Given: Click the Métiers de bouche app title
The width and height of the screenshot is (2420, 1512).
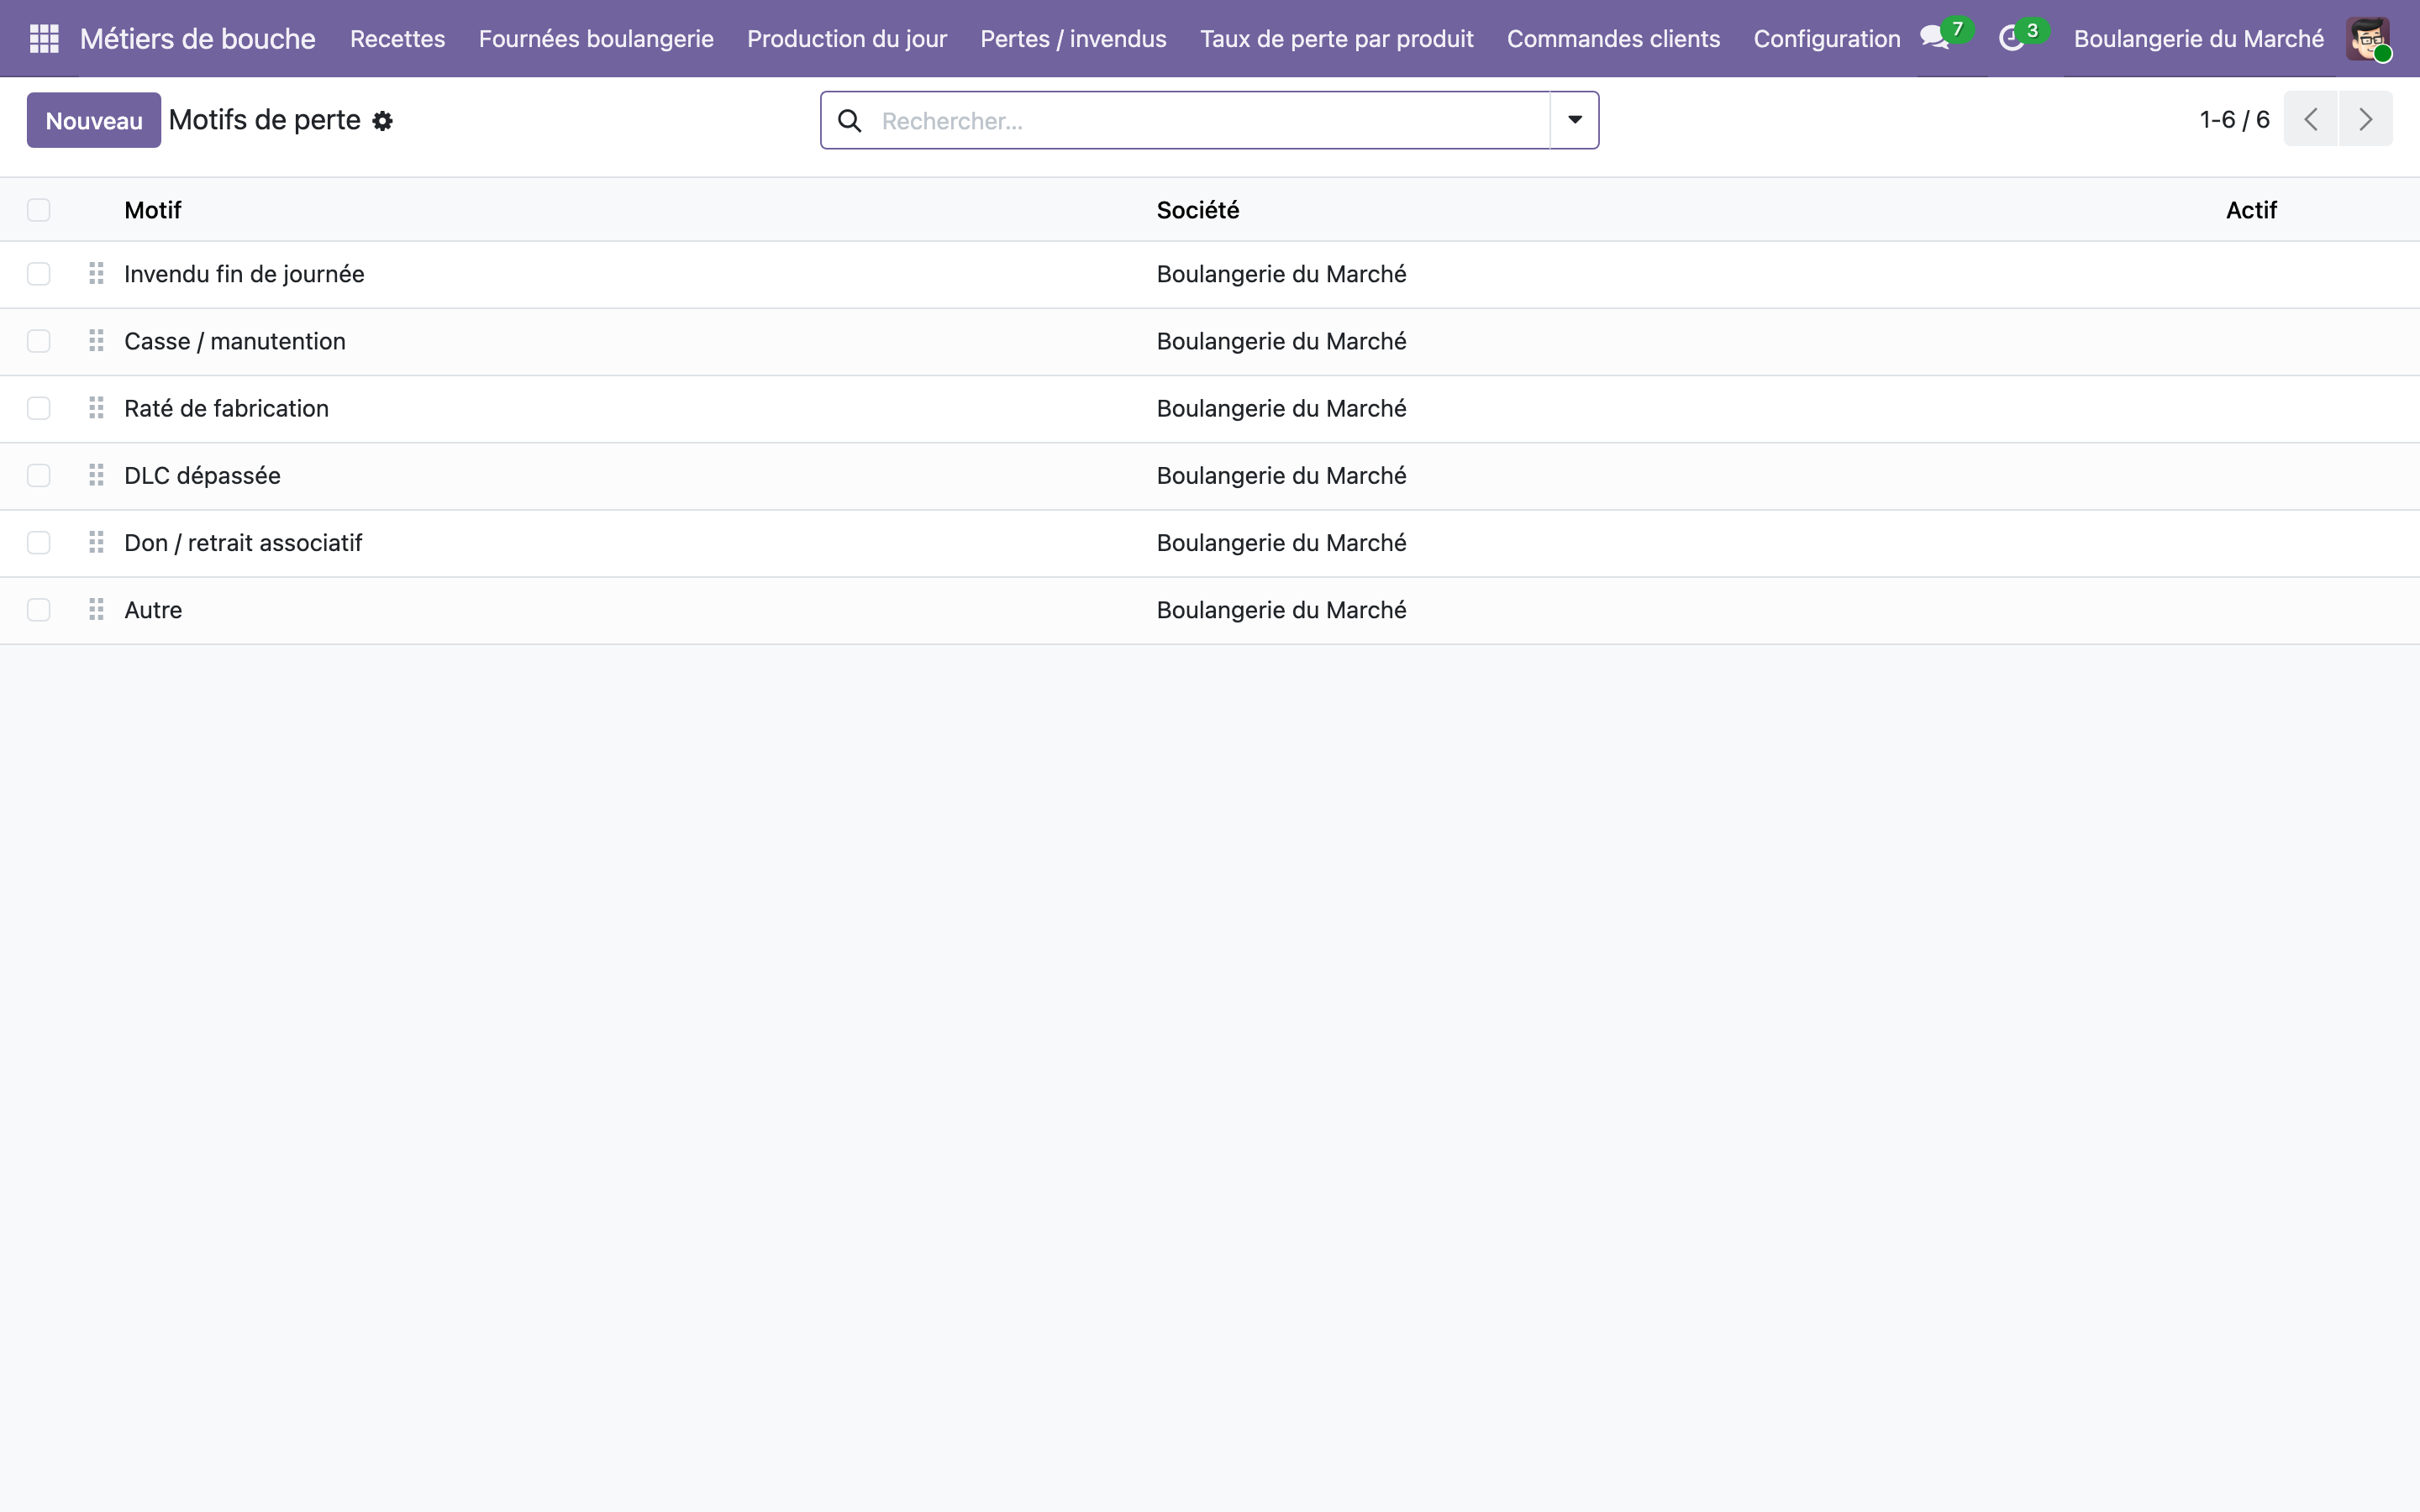Looking at the screenshot, I should [197, 39].
